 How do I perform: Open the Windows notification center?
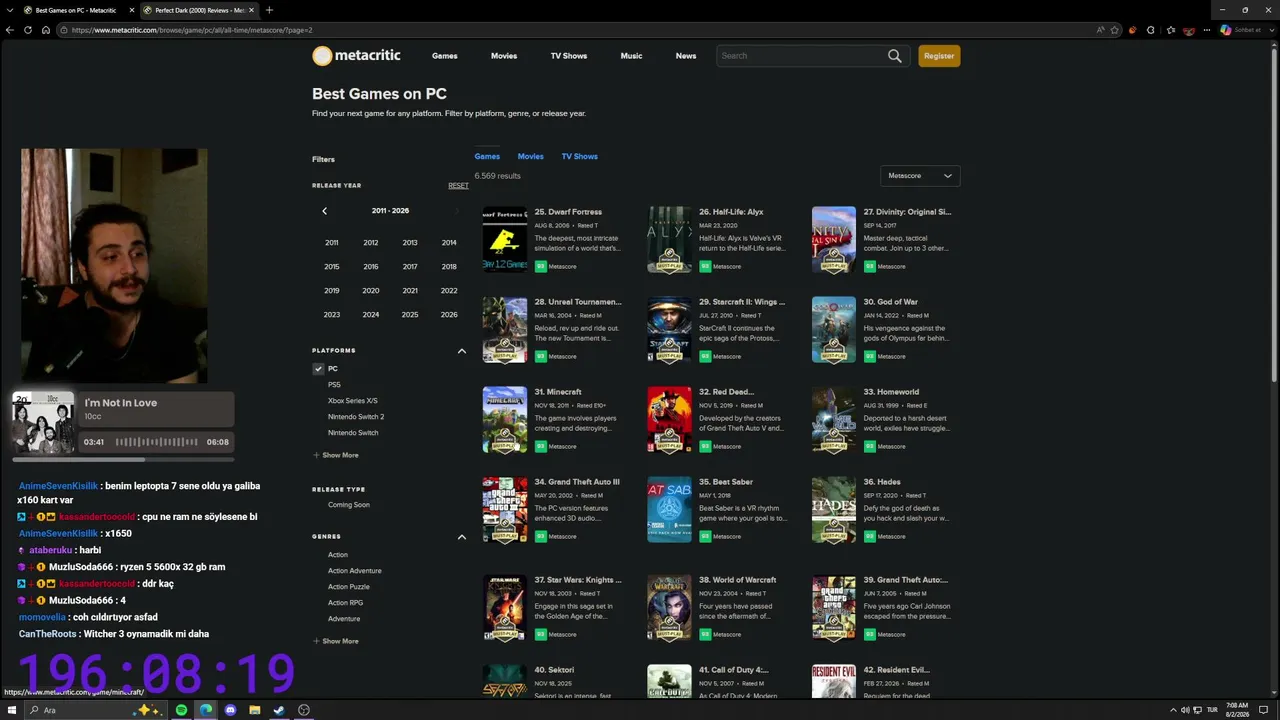click(1264, 710)
